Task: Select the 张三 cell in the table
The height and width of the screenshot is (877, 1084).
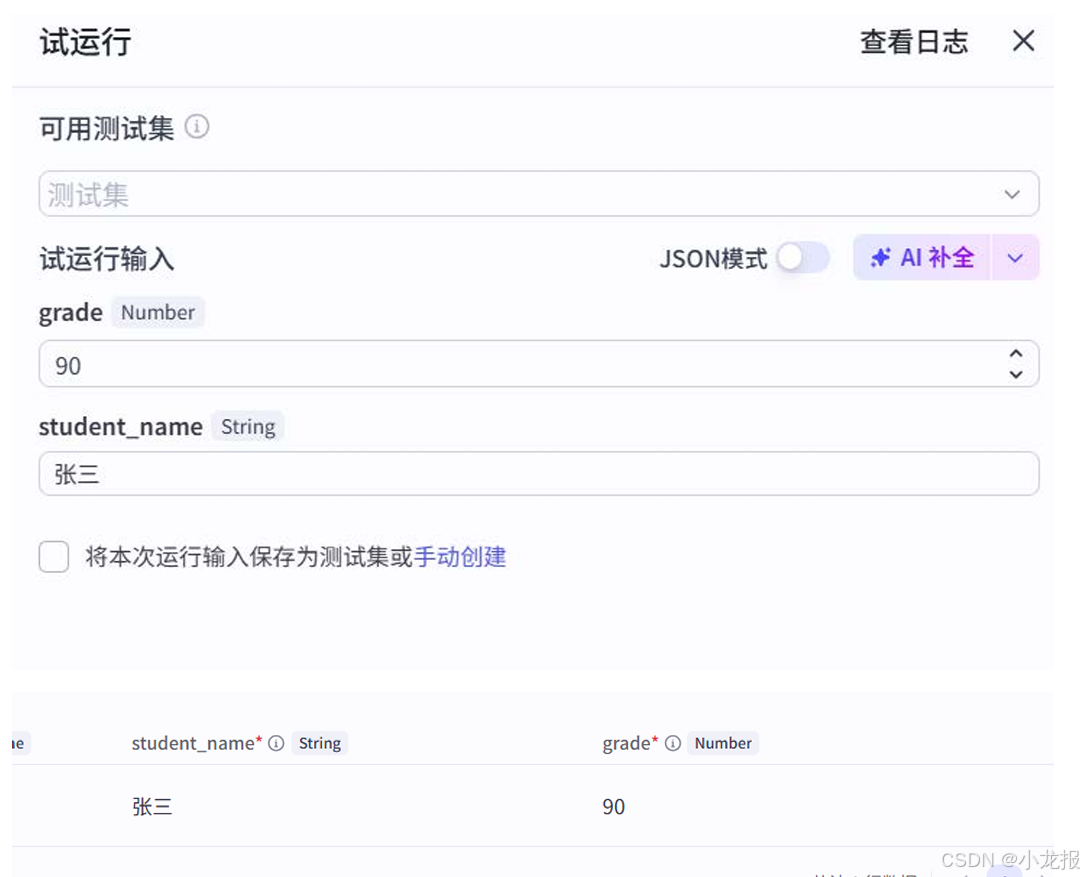Action: (x=152, y=806)
